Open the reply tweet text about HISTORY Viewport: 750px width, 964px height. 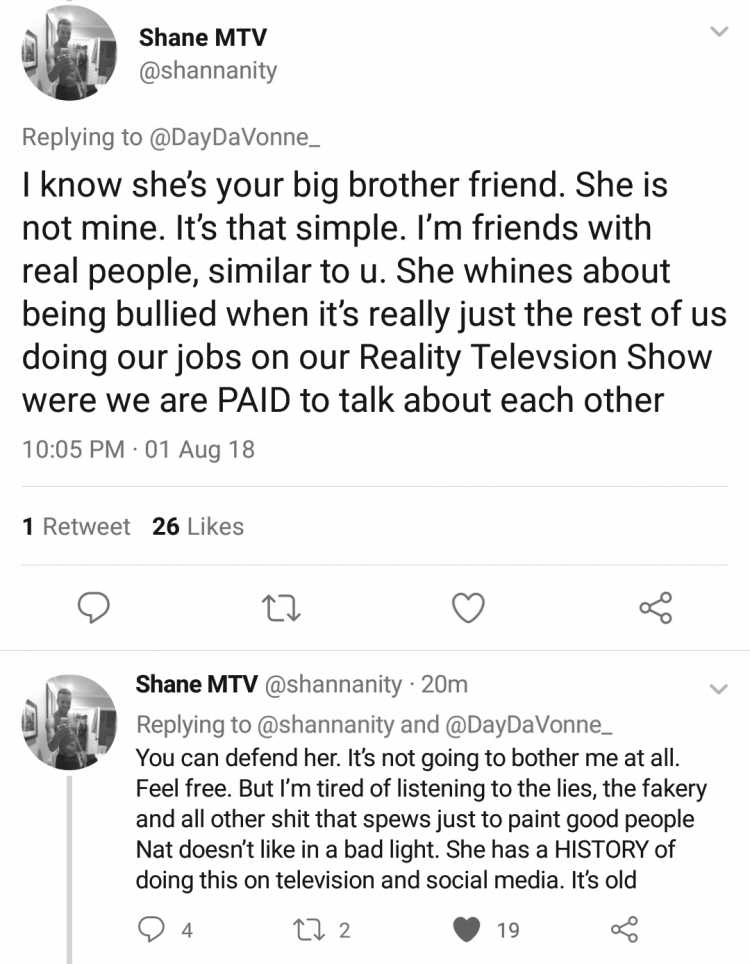[421, 818]
